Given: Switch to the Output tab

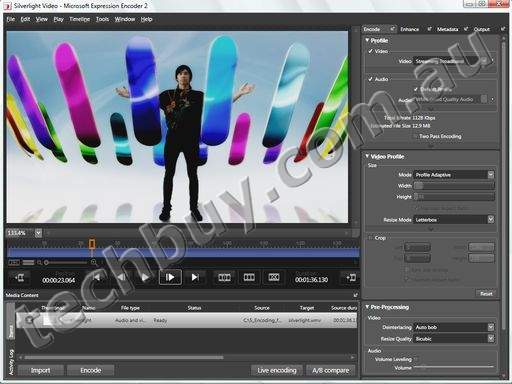Looking at the screenshot, I should coord(482,29).
